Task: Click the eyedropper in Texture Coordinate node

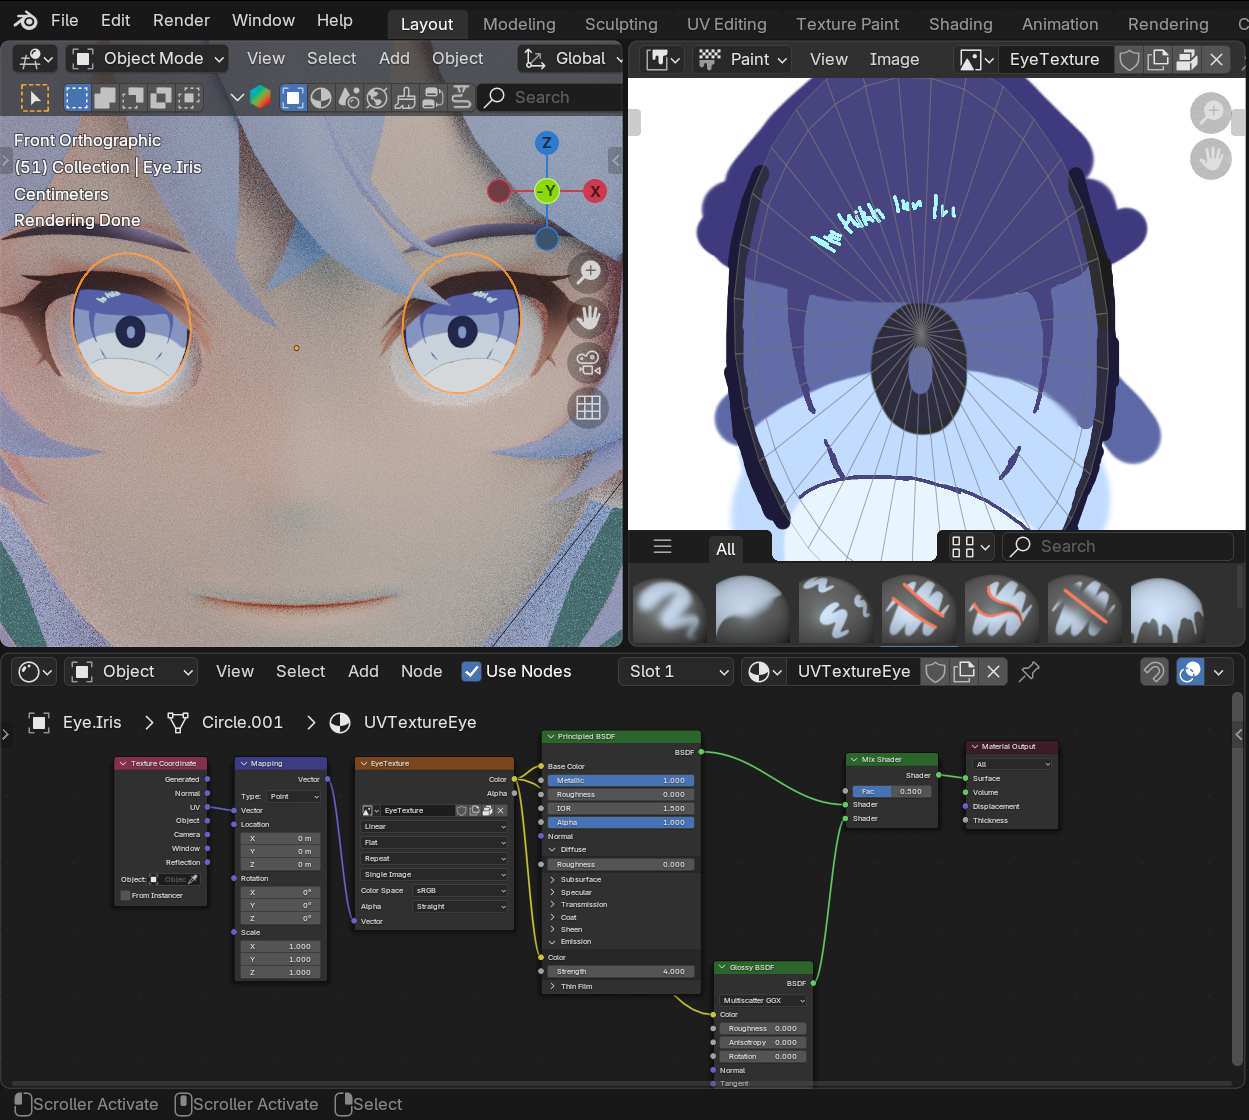Action: (194, 879)
